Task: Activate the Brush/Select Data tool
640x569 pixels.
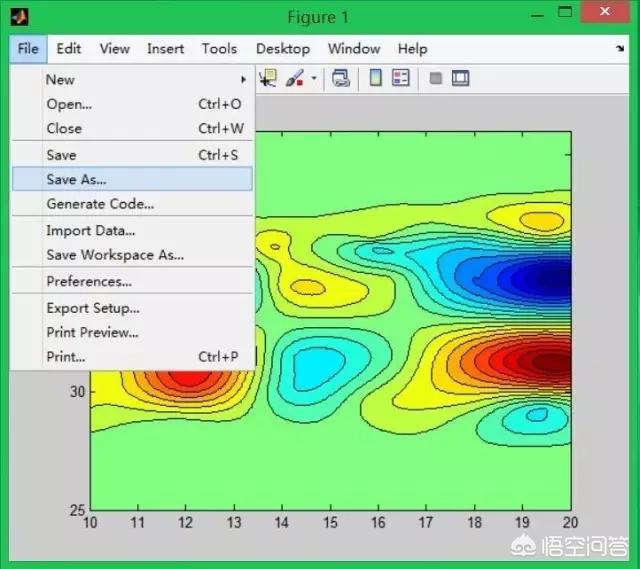Action: (x=295, y=78)
